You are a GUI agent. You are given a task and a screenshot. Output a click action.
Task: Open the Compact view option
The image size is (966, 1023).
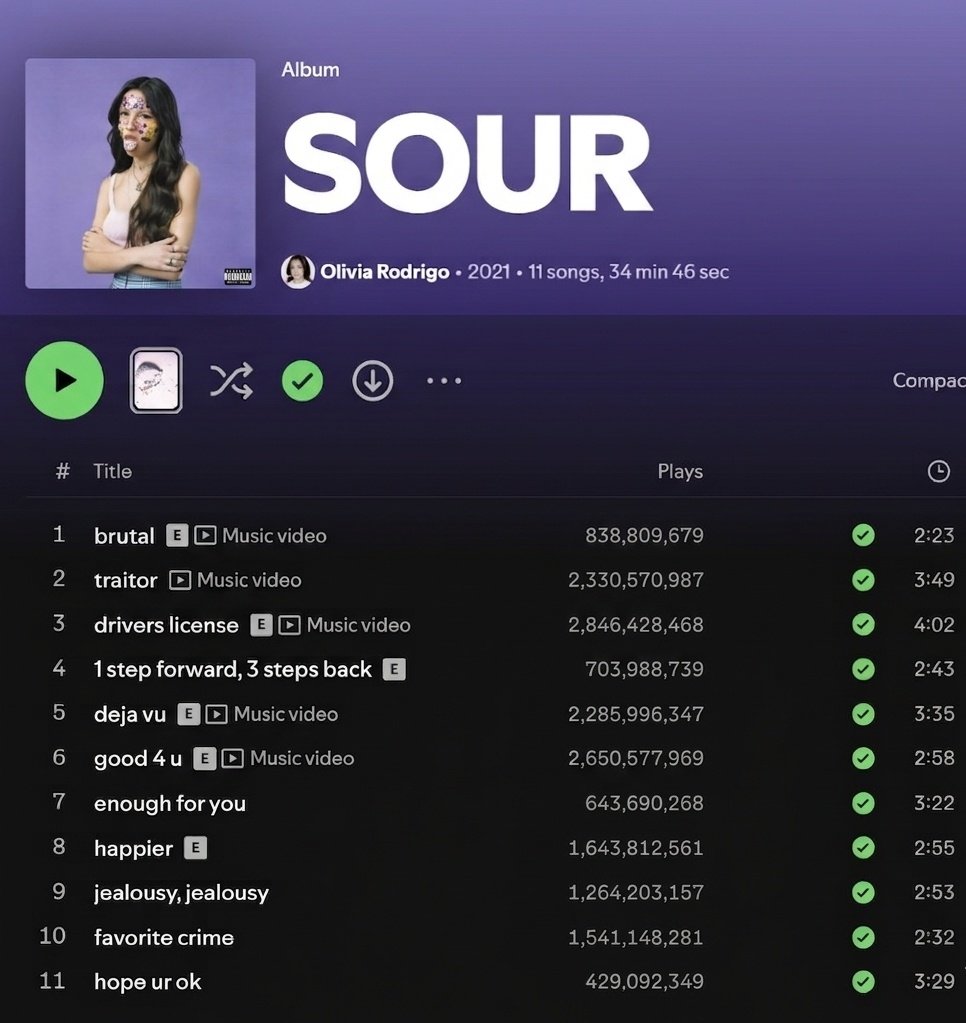(x=929, y=380)
